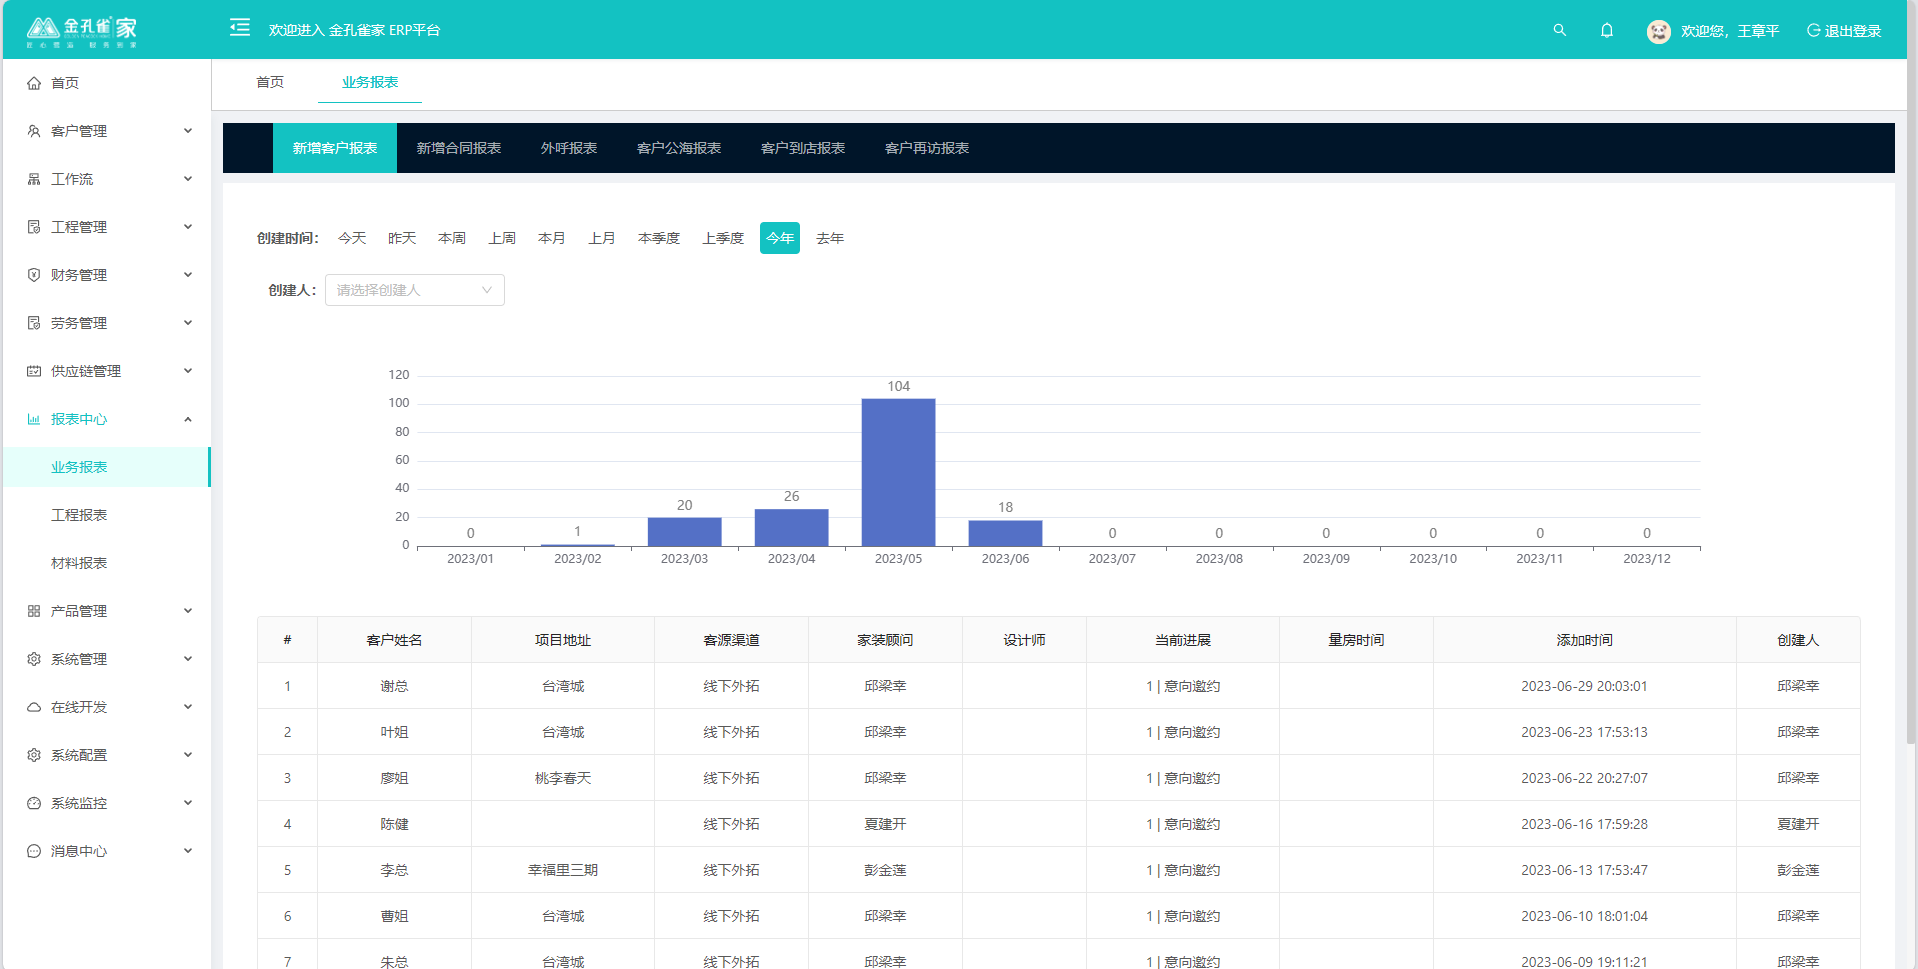Select the 今年 time filter
Image resolution: width=1918 pixels, height=969 pixels.
pyautogui.click(x=780, y=238)
